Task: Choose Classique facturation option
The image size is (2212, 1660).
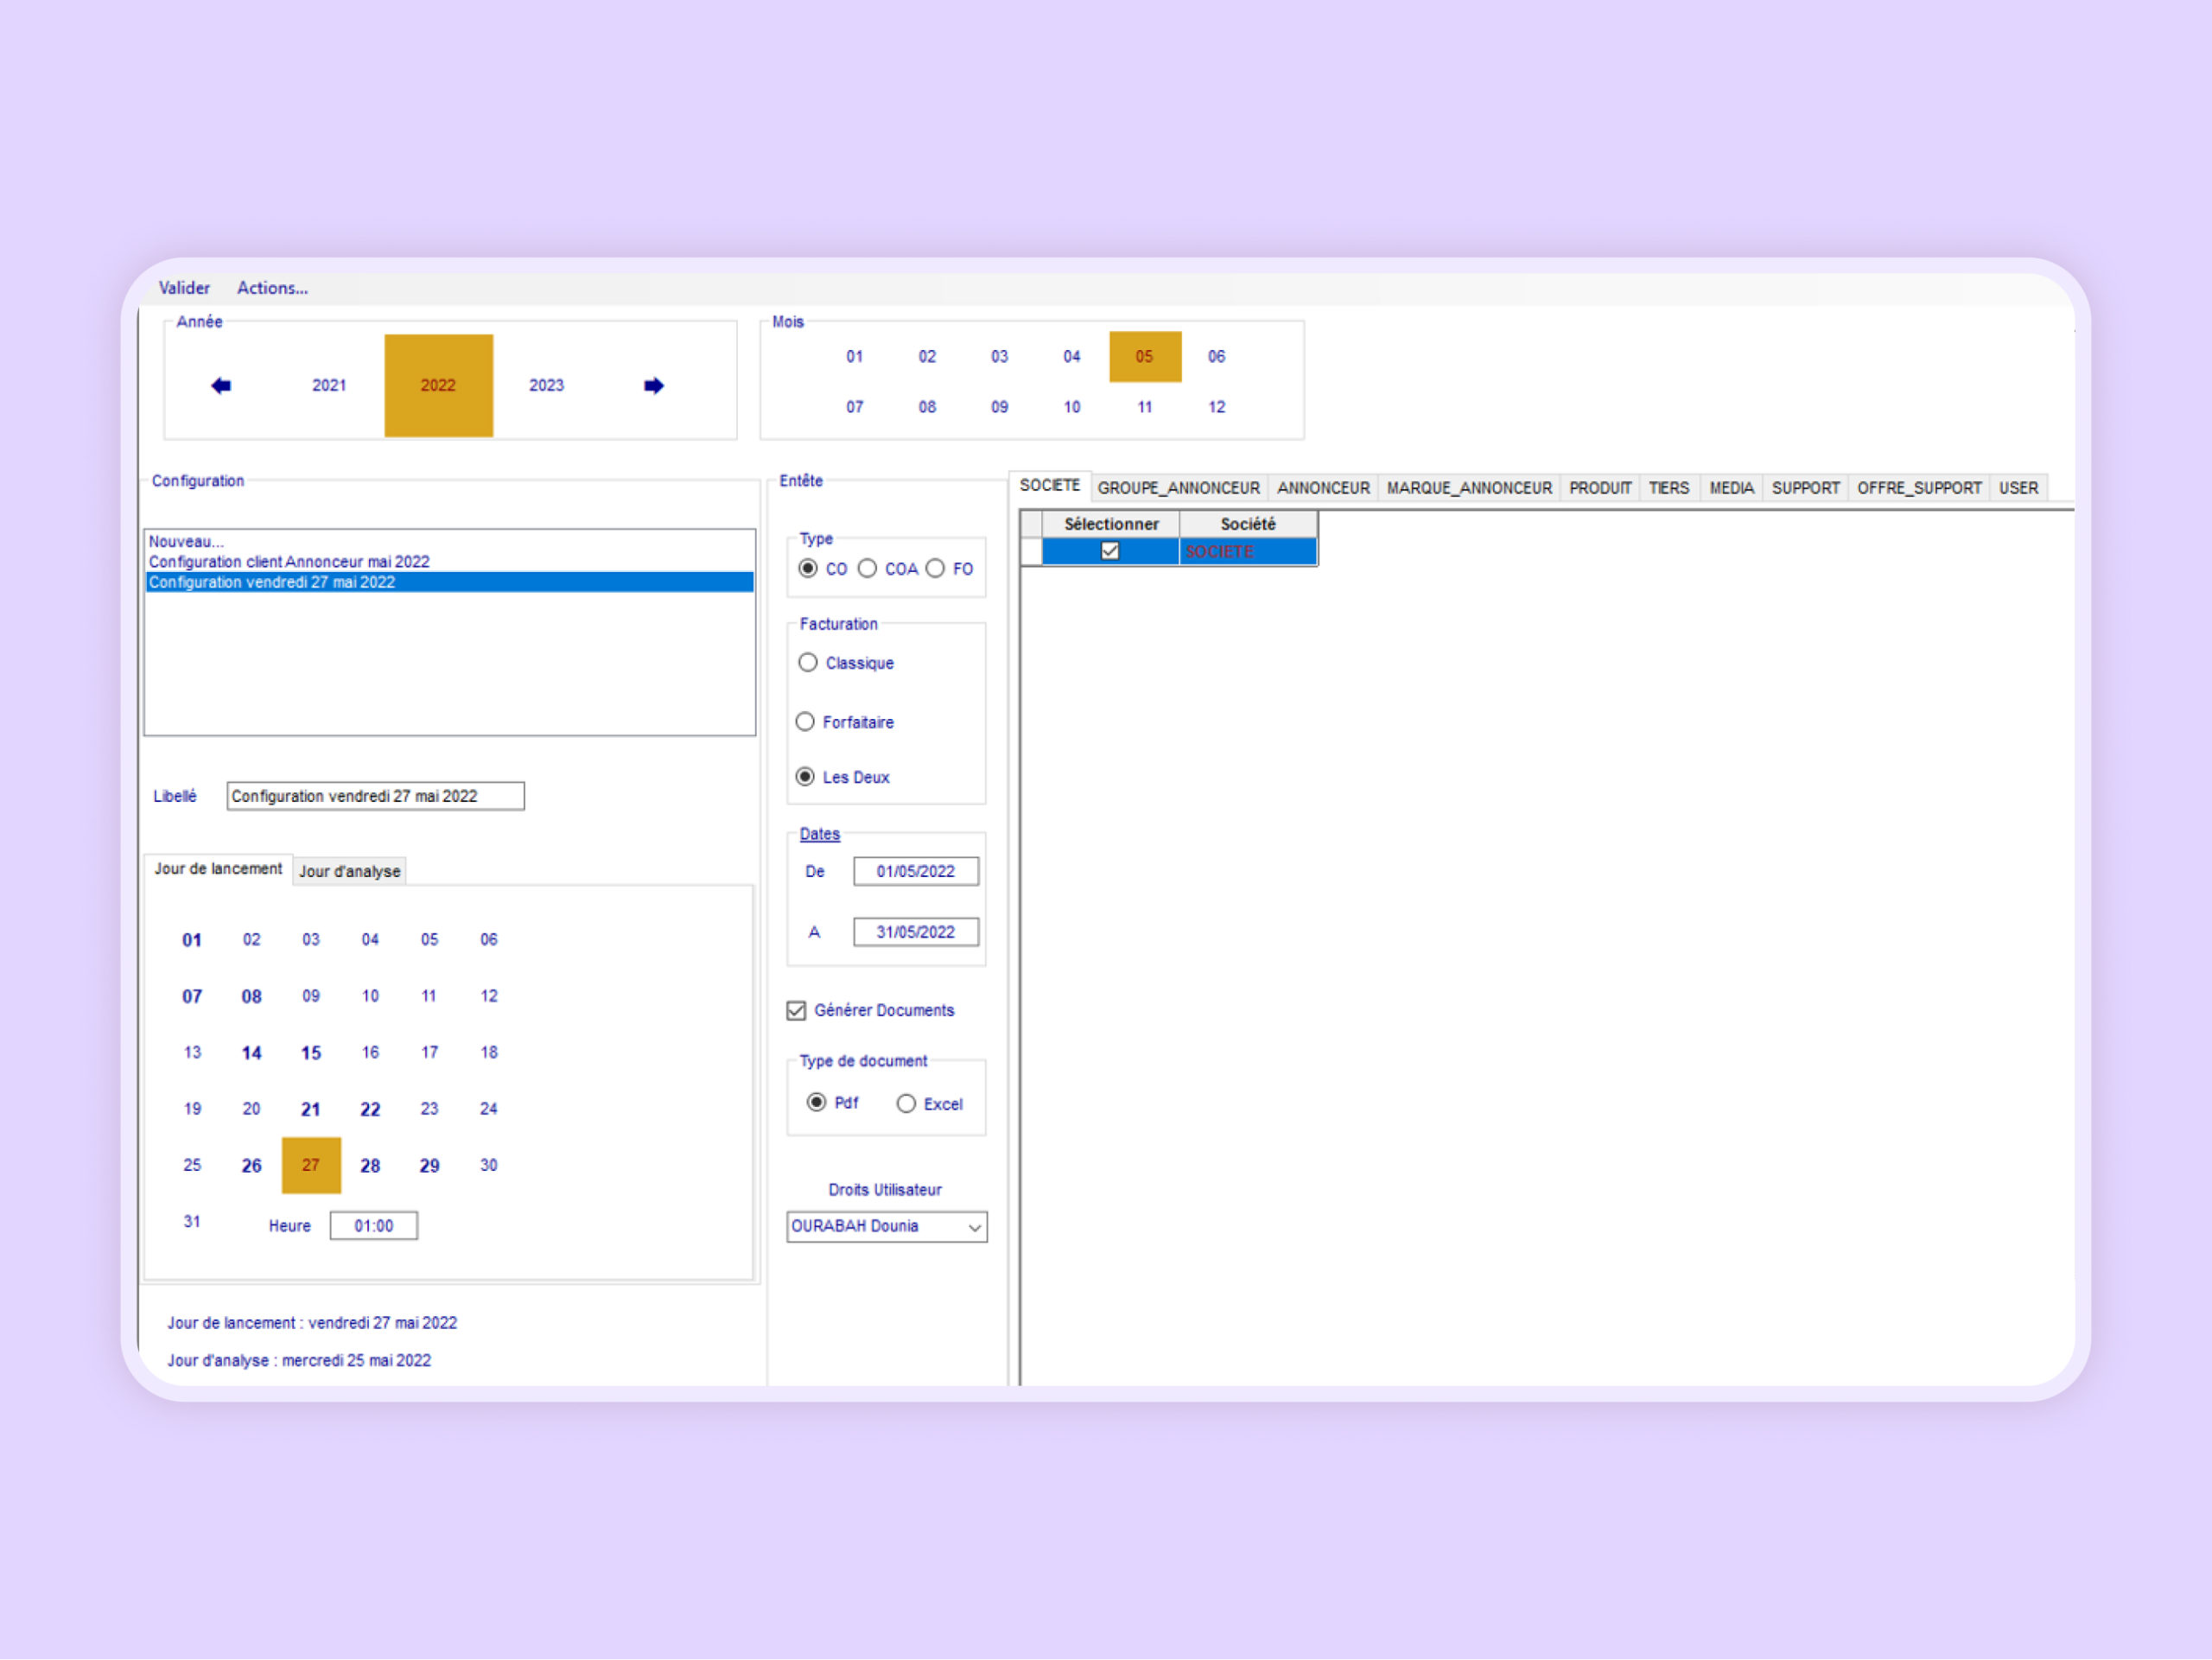Action: (808, 663)
